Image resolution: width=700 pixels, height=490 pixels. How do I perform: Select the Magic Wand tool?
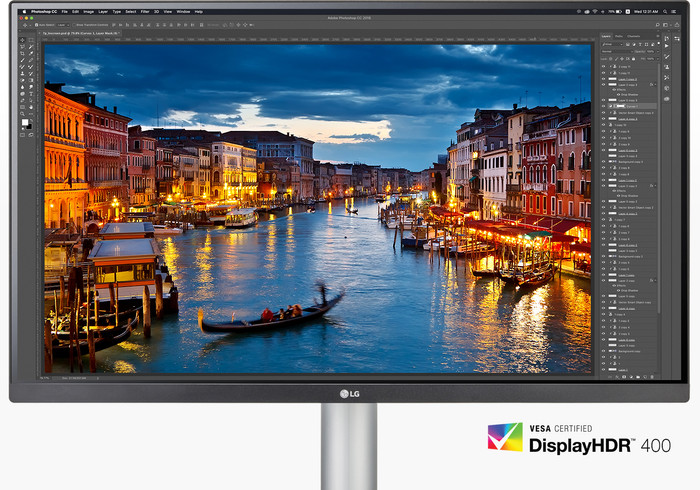[31, 46]
